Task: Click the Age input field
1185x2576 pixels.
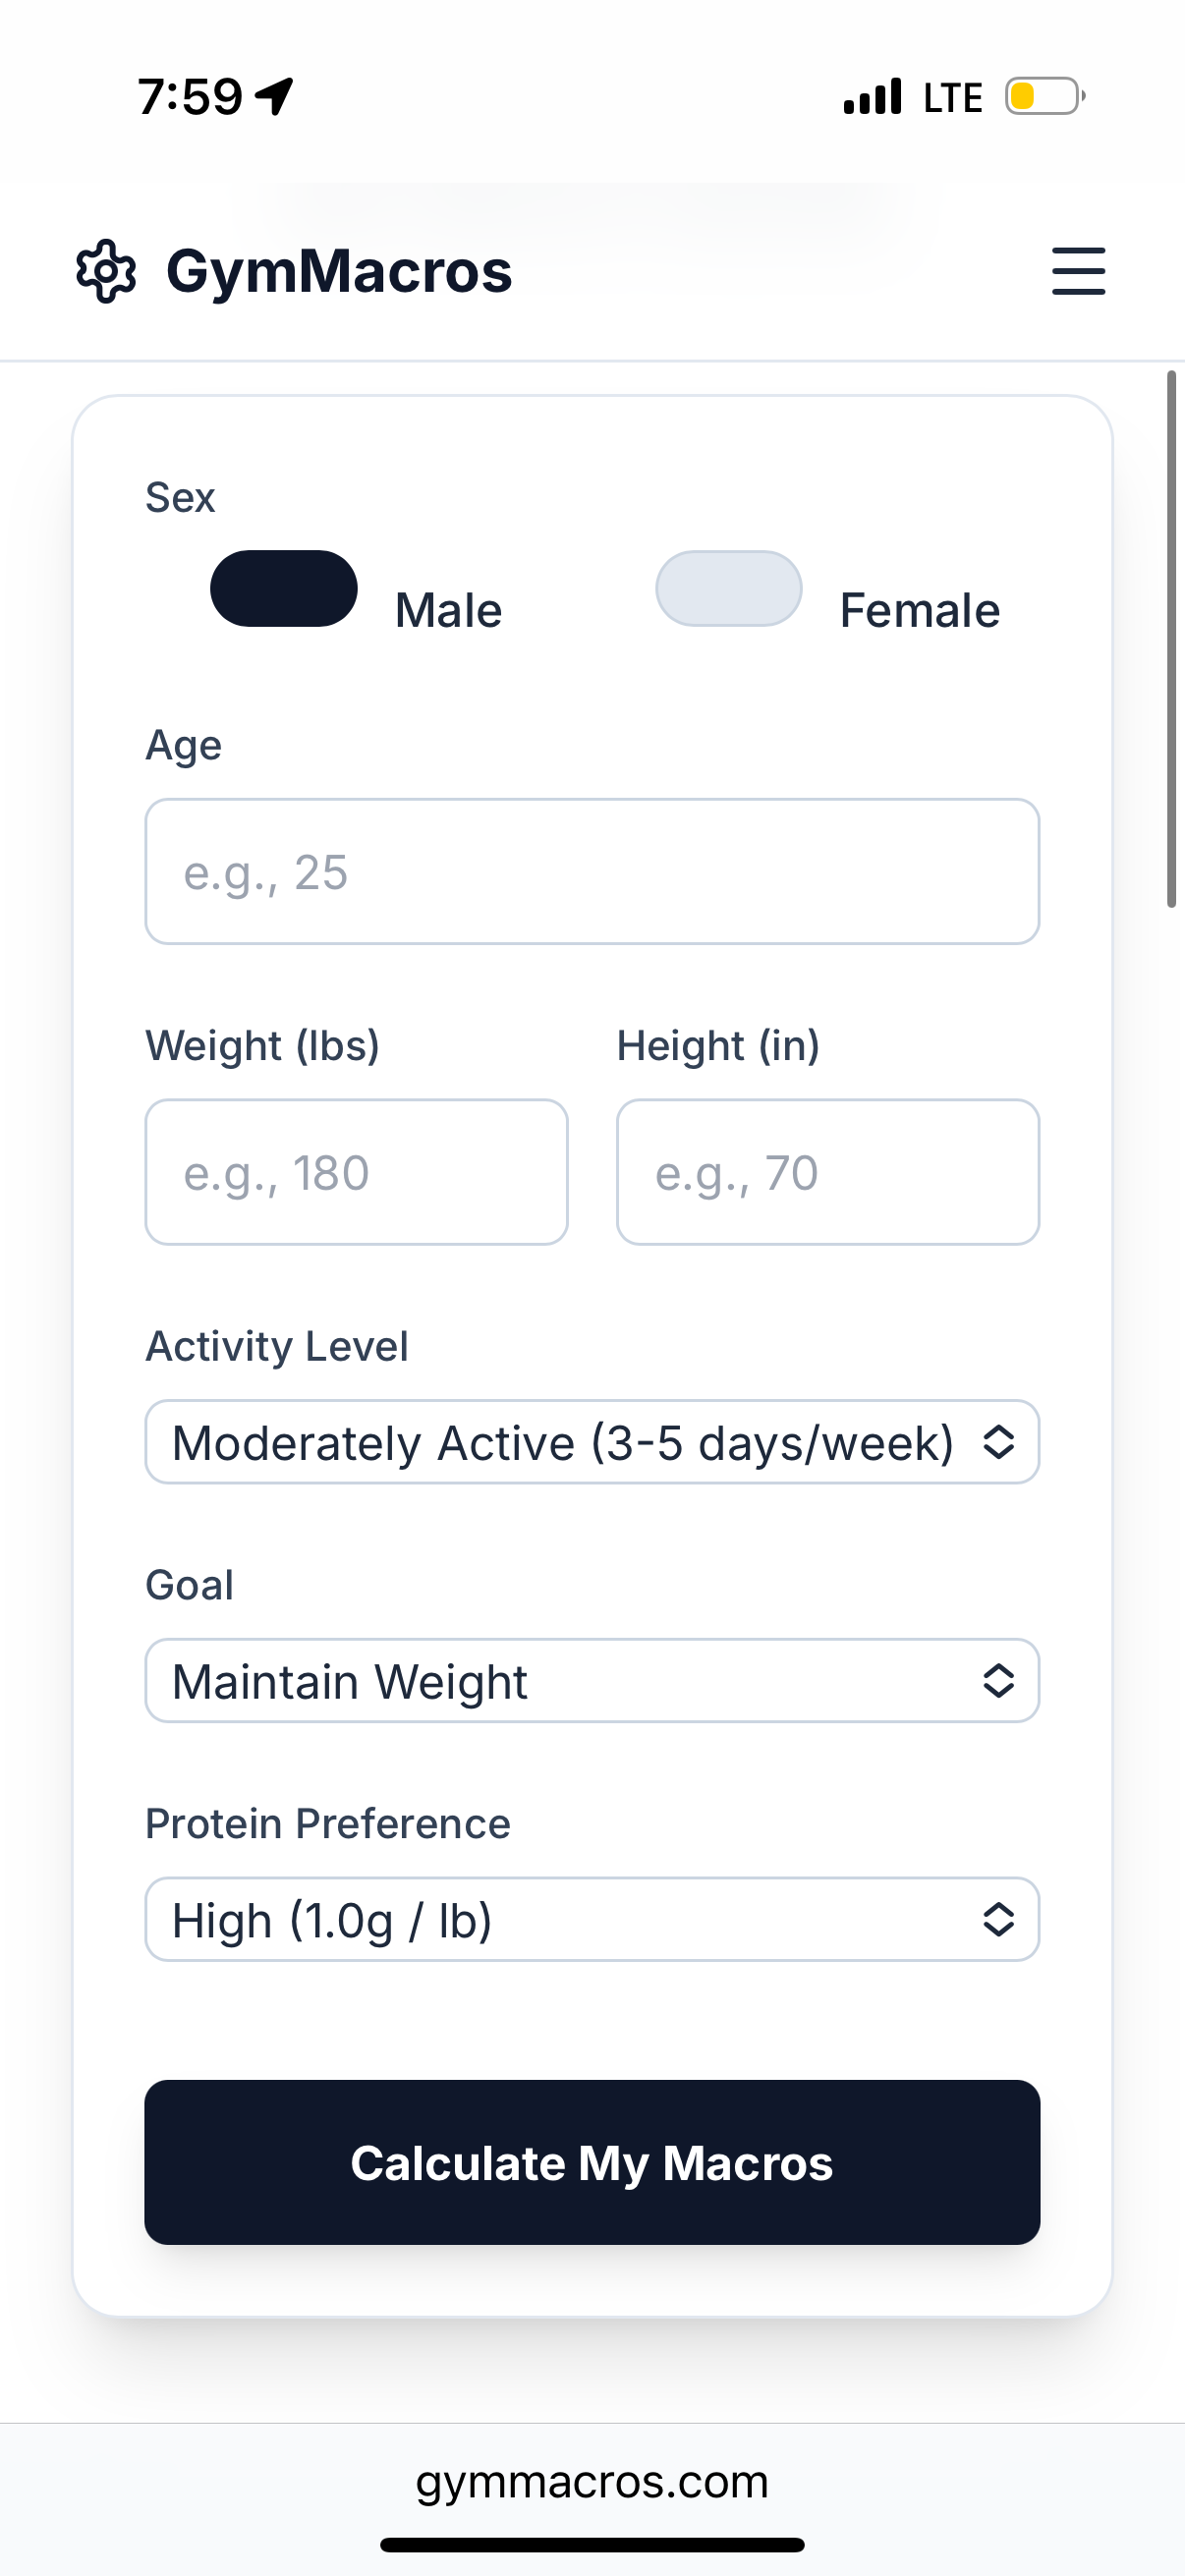Action: point(592,872)
